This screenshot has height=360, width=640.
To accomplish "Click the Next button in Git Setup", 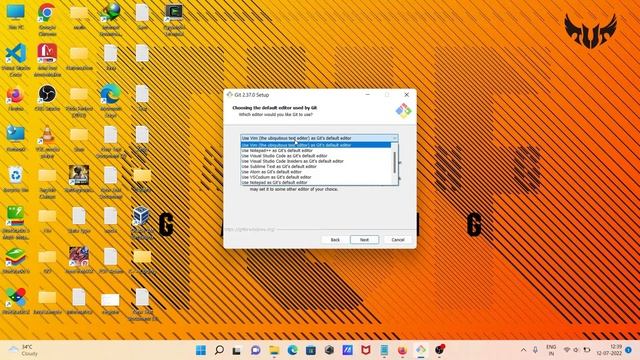I will (x=364, y=240).
